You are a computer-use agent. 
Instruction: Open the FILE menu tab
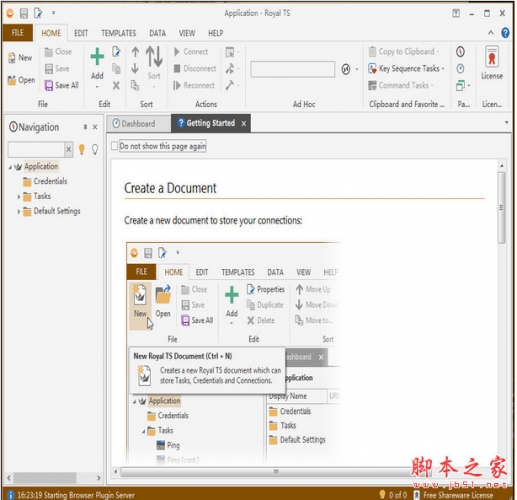click(x=18, y=33)
